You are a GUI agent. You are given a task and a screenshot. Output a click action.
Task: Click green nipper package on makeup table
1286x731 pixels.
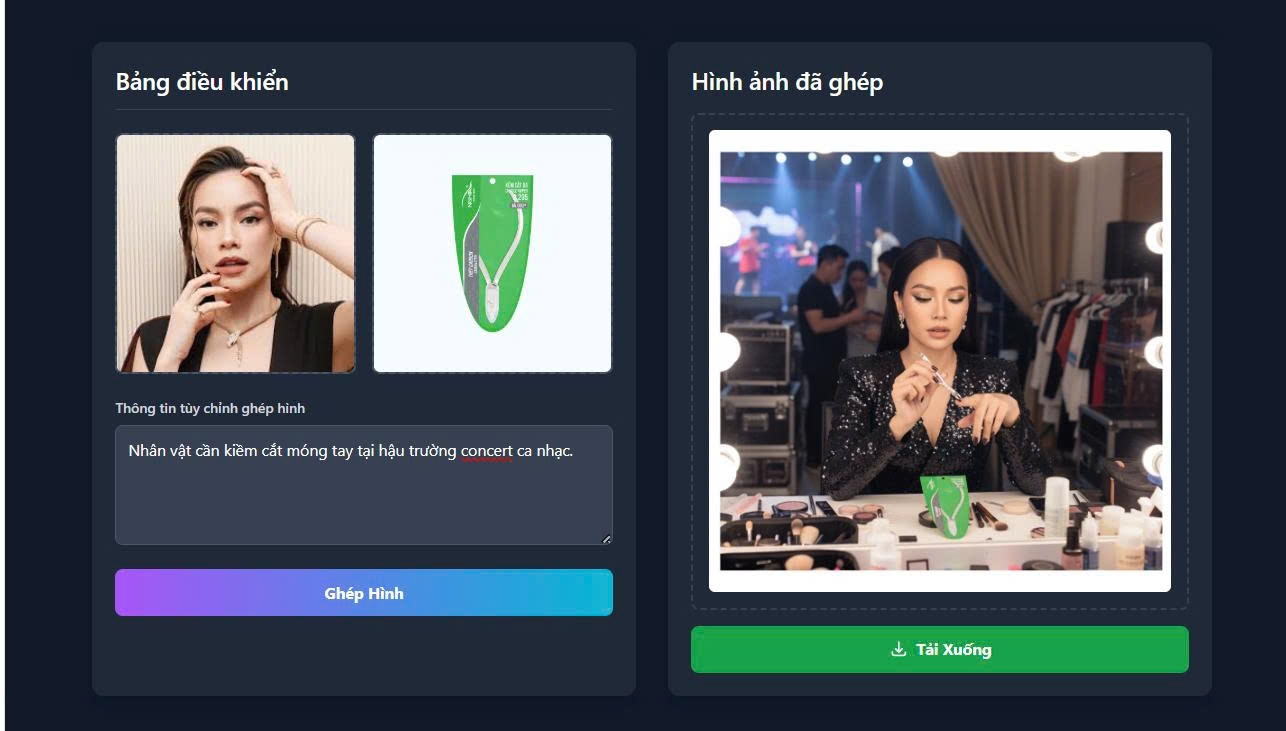click(945, 505)
